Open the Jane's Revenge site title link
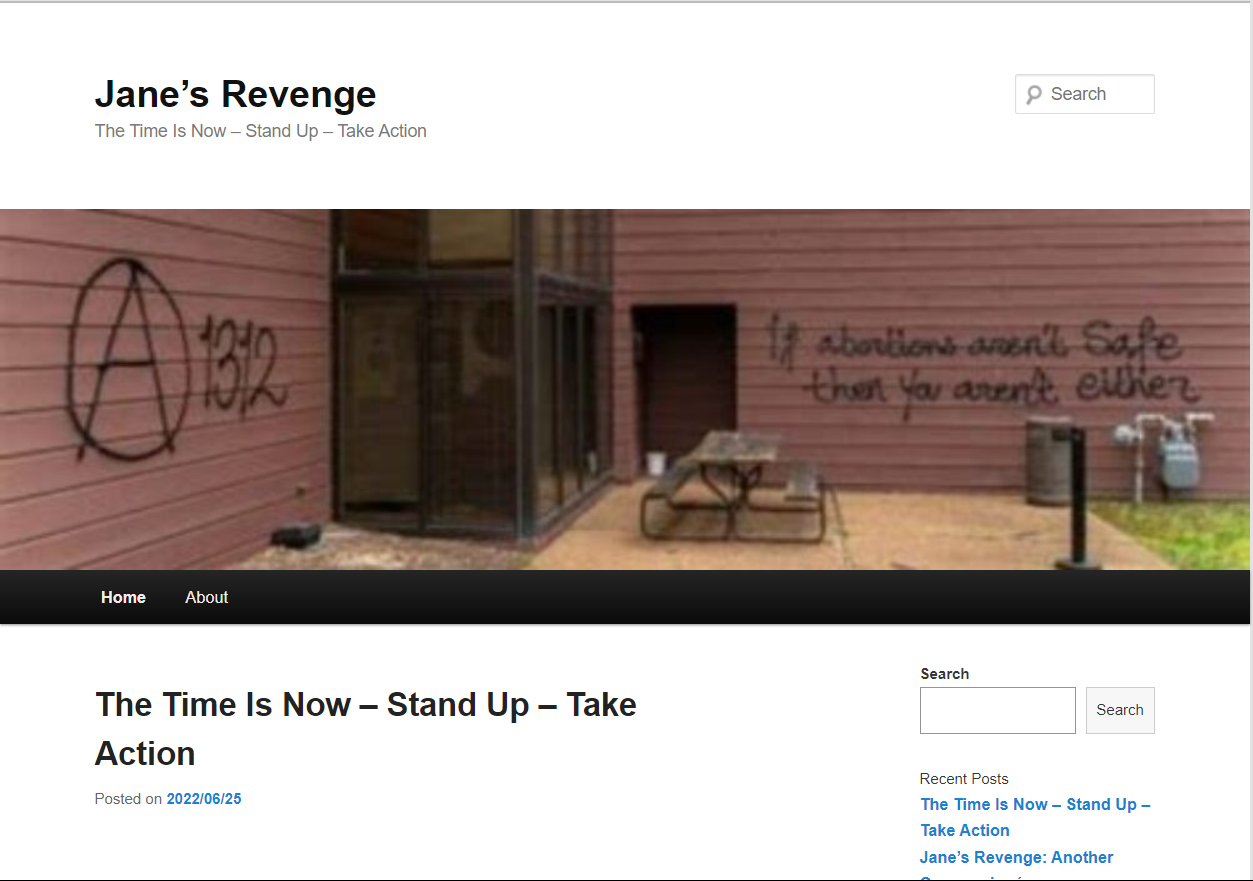Image resolution: width=1253 pixels, height=881 pixels. pyautogui.click(x=235, y=94)
